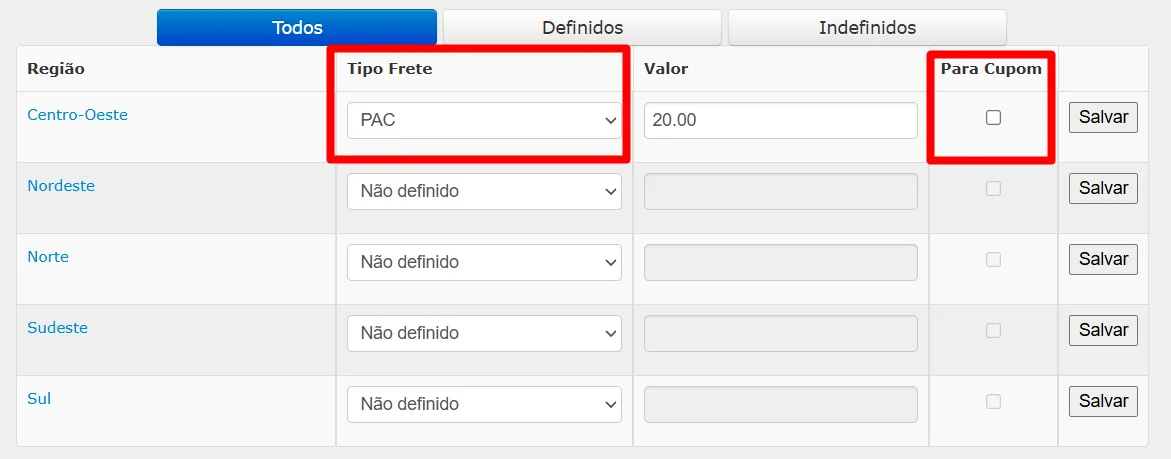Toggle the Nordeste Para Cupom checkbox

point(993,188)
